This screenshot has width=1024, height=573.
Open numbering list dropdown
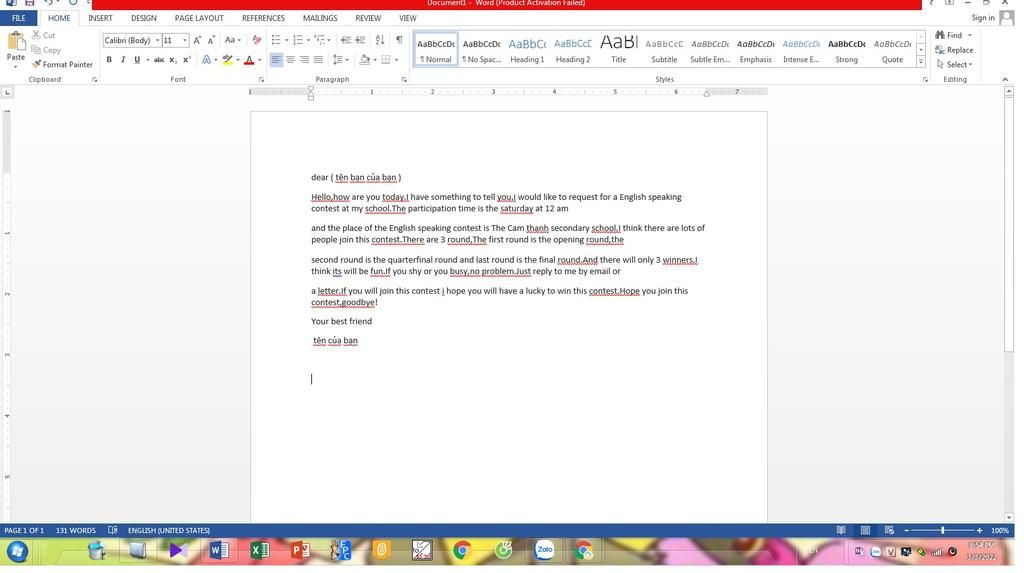308,41
